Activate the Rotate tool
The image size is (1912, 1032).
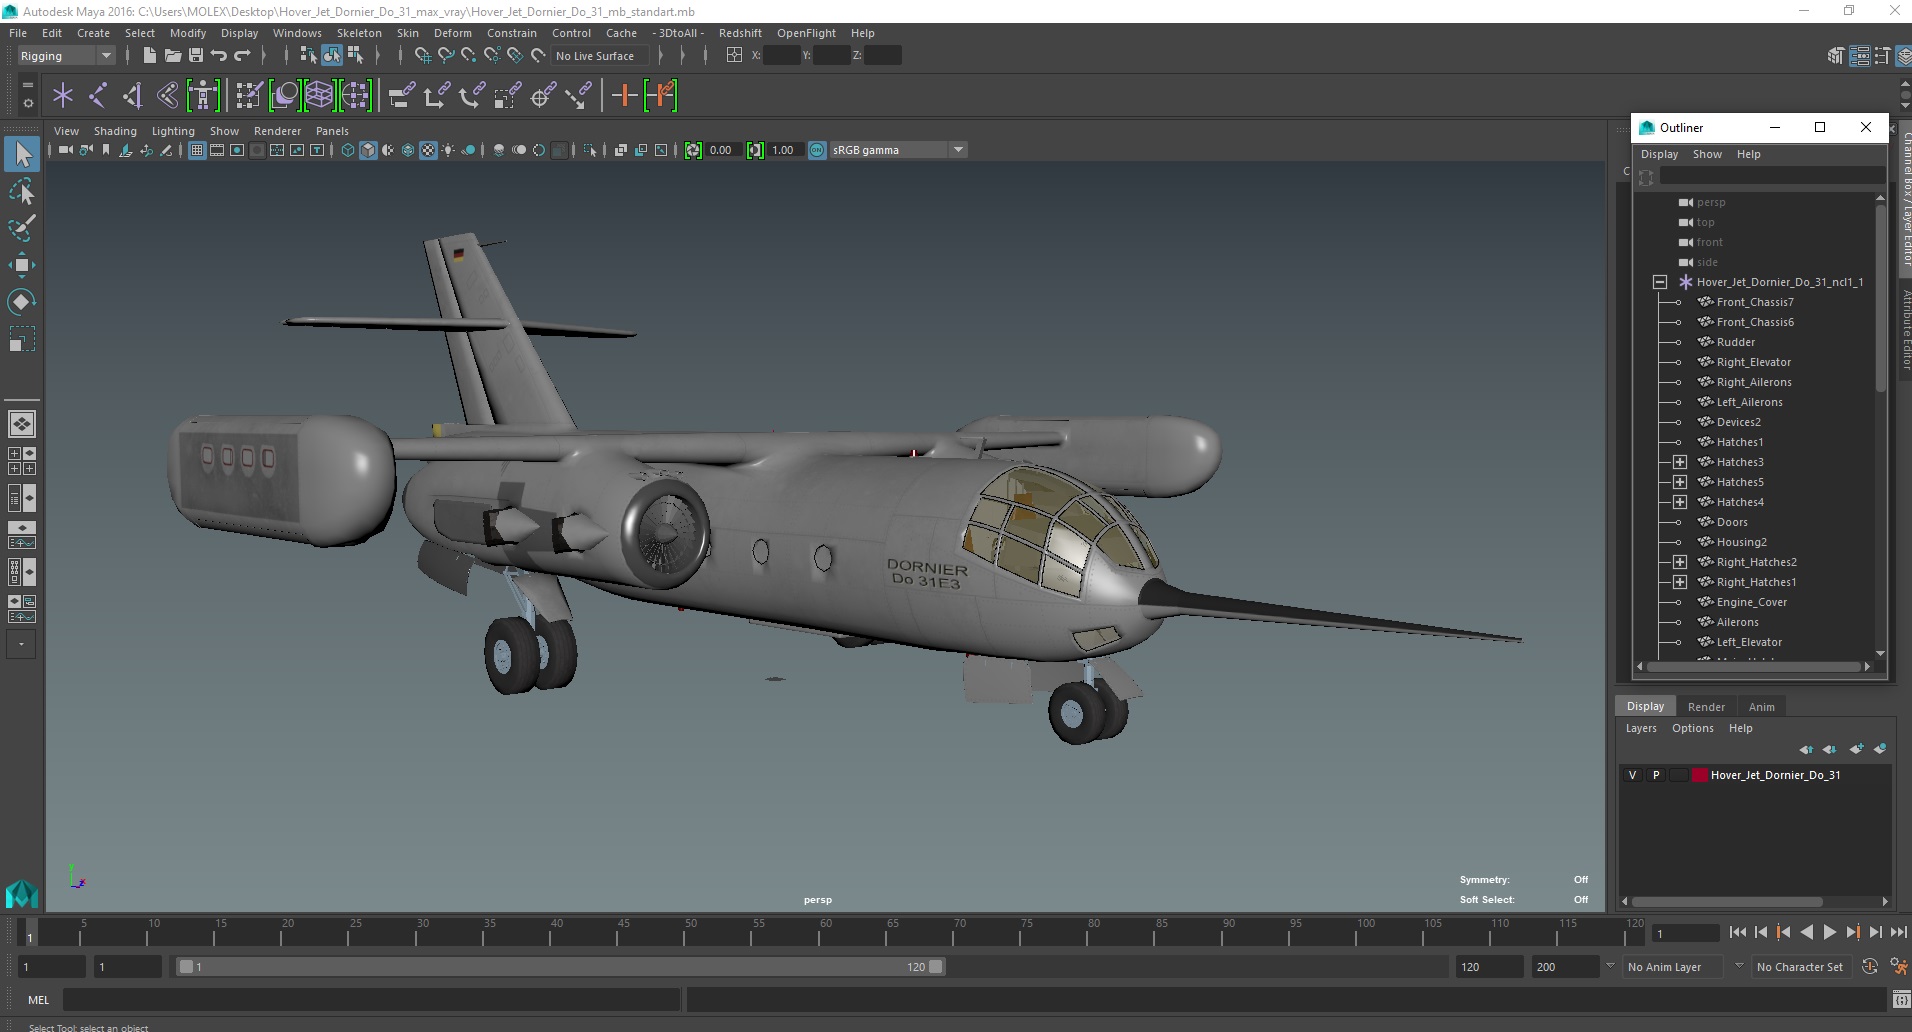click(x=22, y=302)
